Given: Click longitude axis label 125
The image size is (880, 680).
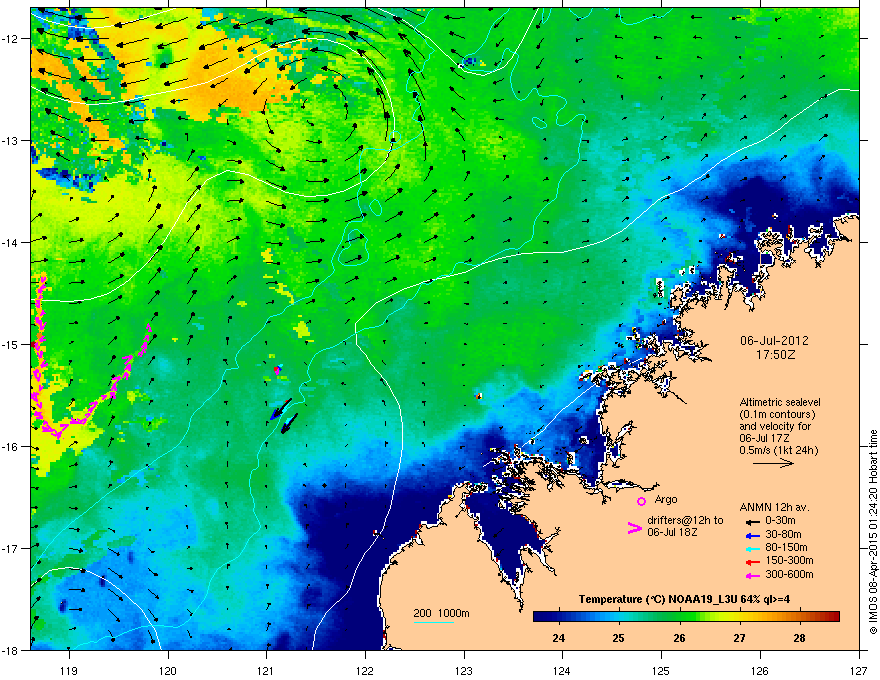Looking at the screenshot, I should (661, 670).
